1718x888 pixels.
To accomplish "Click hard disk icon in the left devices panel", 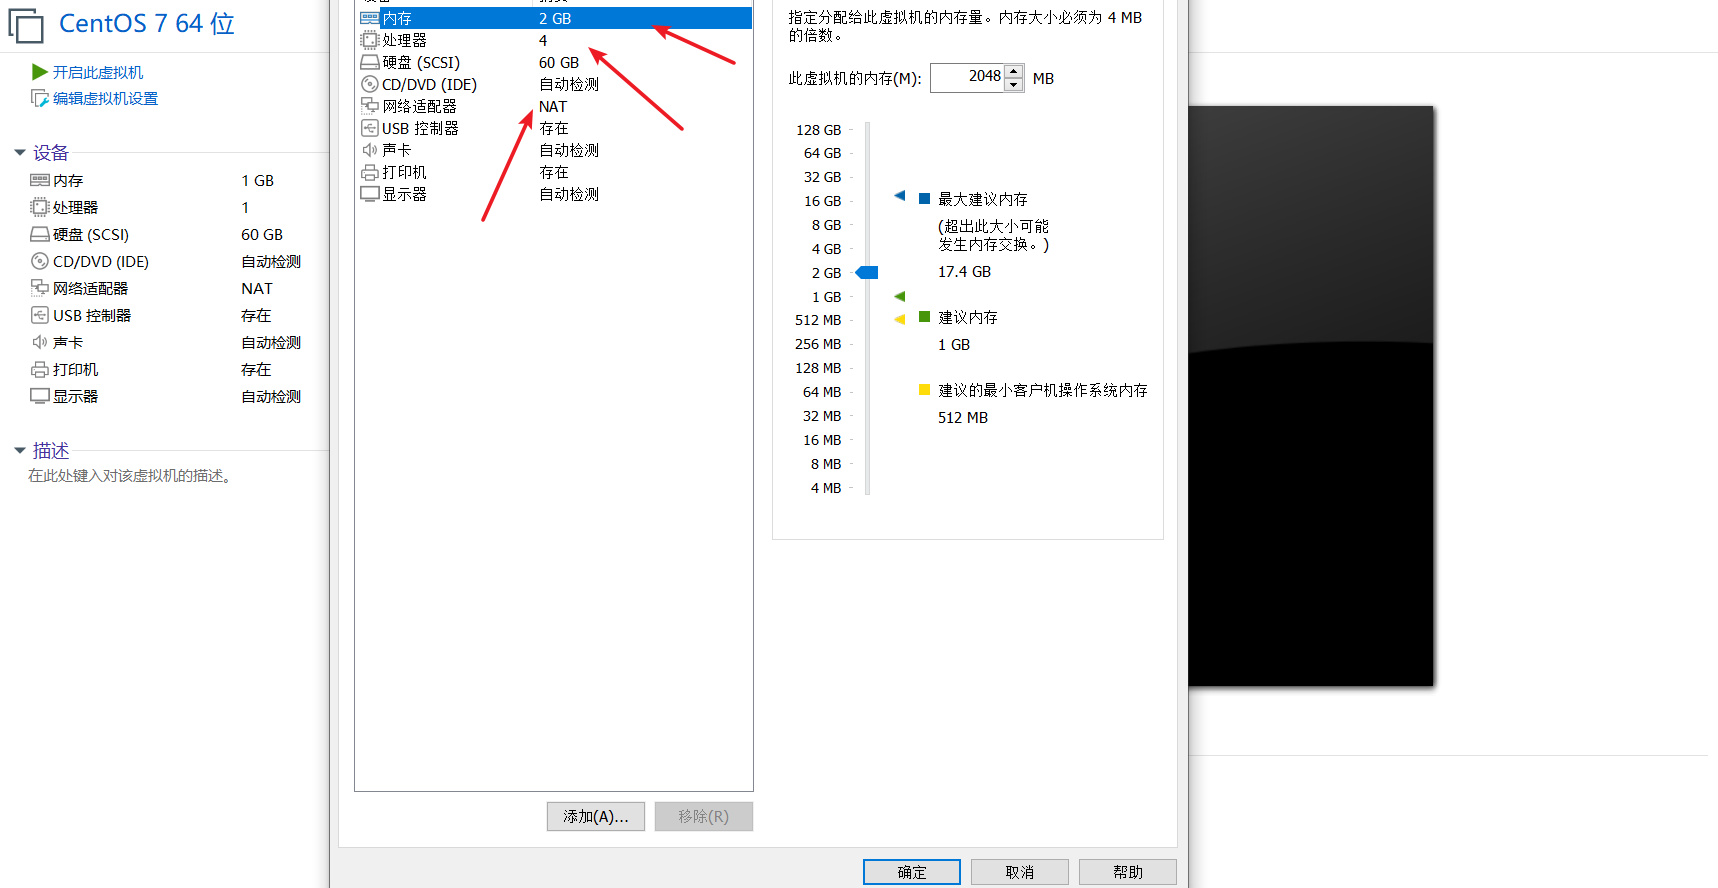I will coord(40,234).
